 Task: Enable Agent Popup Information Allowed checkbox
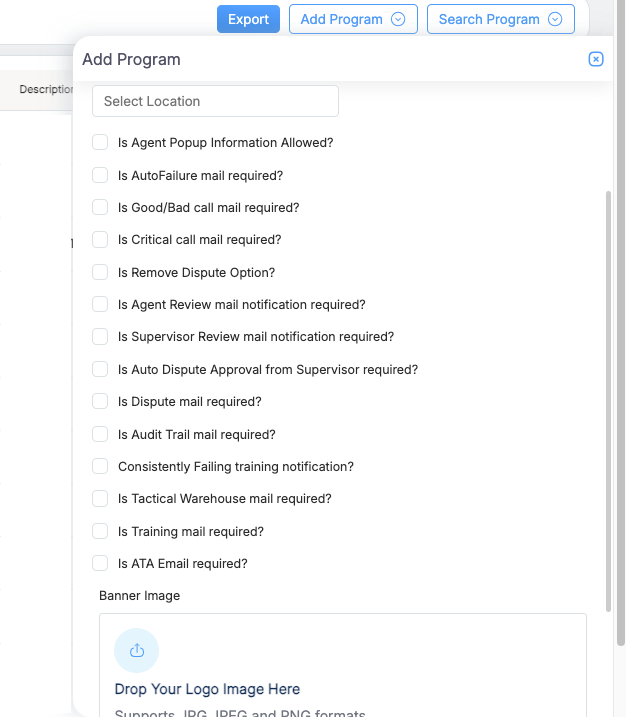point(100,143)
